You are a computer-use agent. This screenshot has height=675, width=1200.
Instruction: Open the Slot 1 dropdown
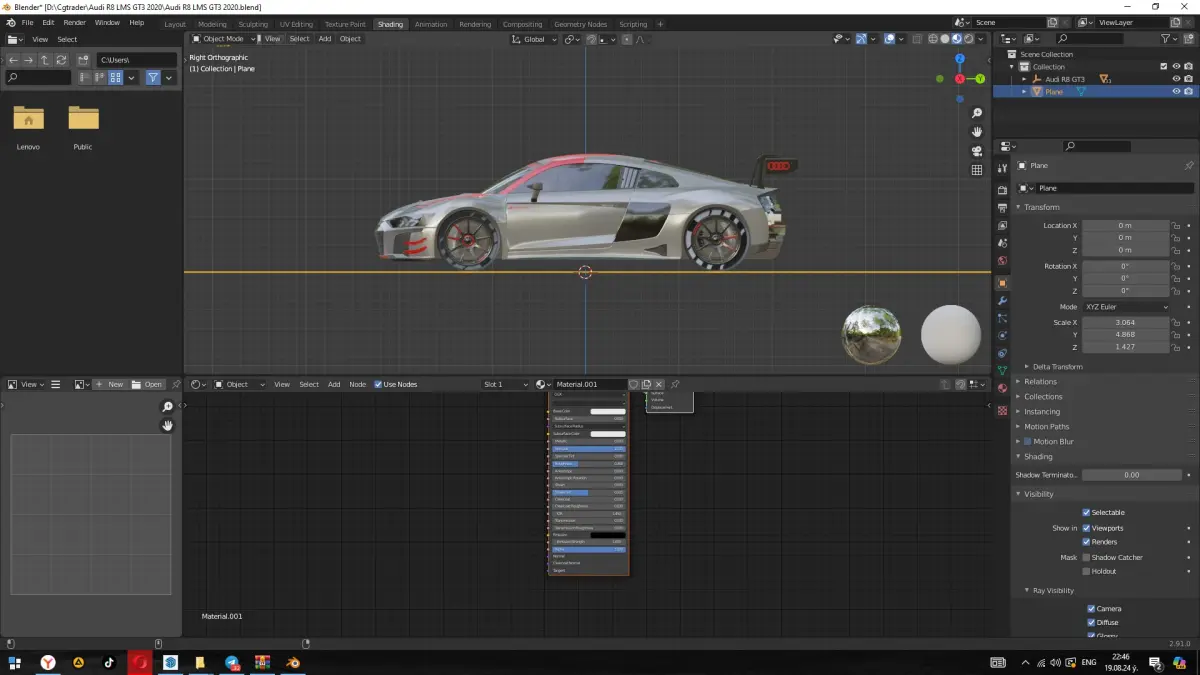(x=505, y=384)
